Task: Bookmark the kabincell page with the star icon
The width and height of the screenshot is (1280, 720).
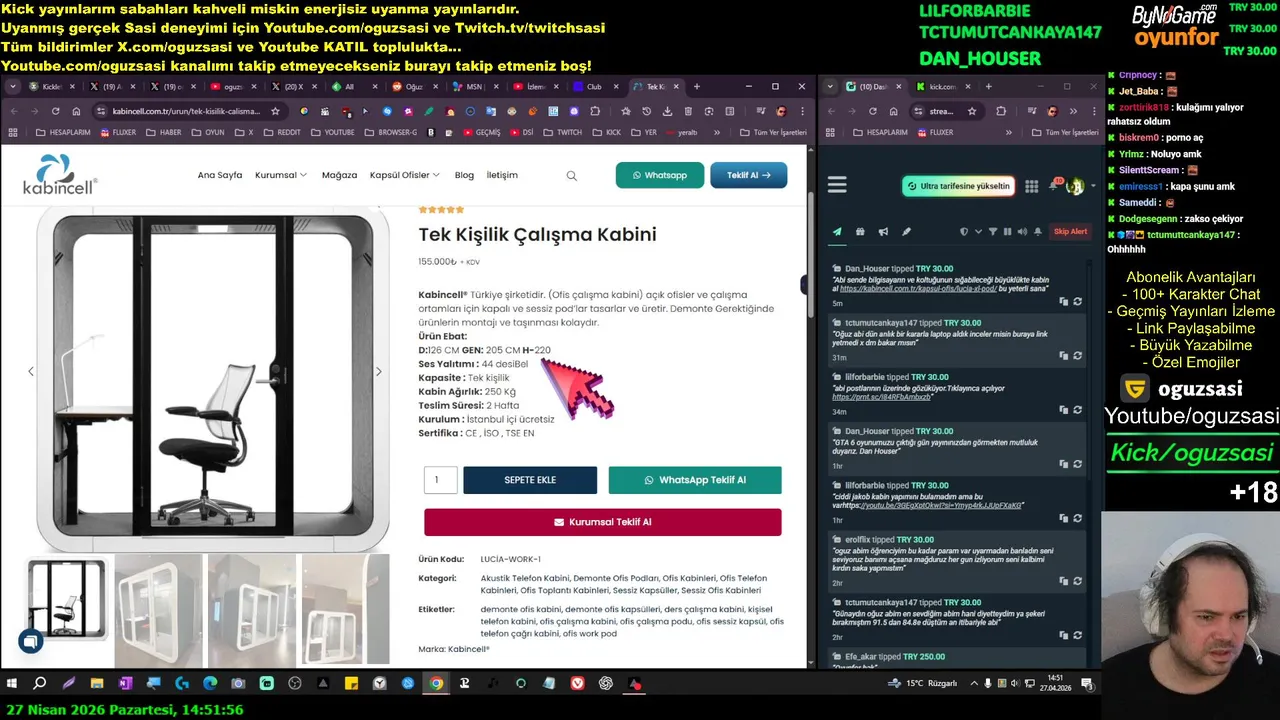Action: pos(275,111)
